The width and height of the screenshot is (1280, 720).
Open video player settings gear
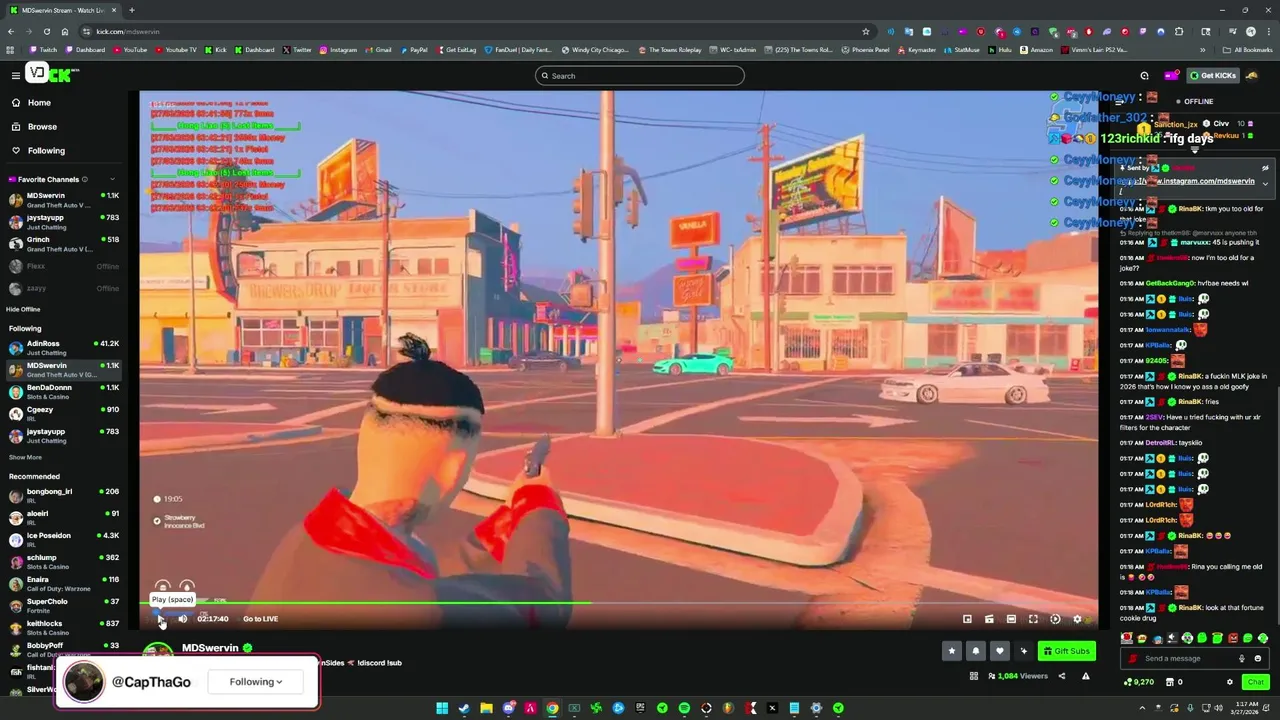[x=1077, y=619]
